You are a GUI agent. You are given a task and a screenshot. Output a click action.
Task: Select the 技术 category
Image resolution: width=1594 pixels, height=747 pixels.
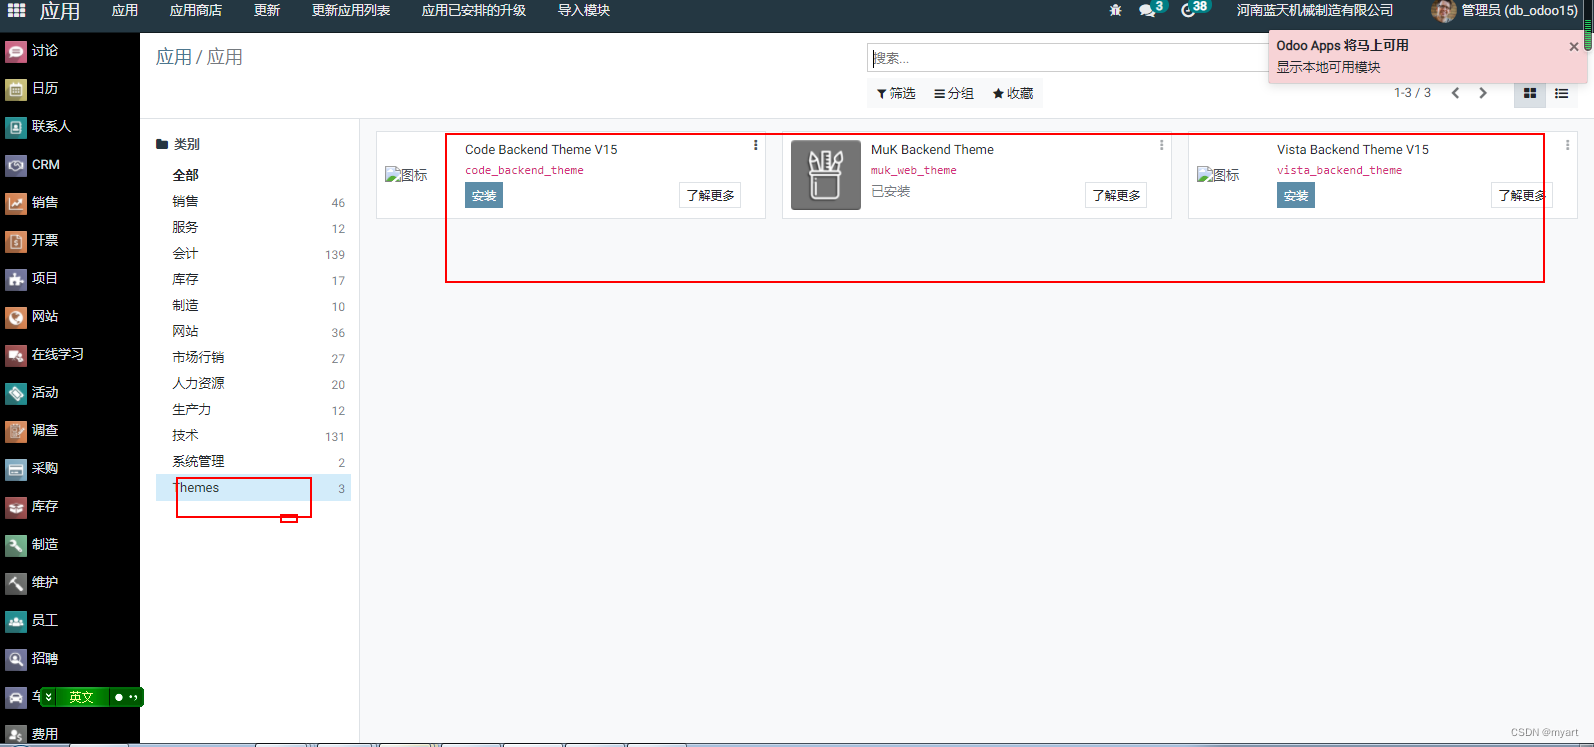coord(253,436)
